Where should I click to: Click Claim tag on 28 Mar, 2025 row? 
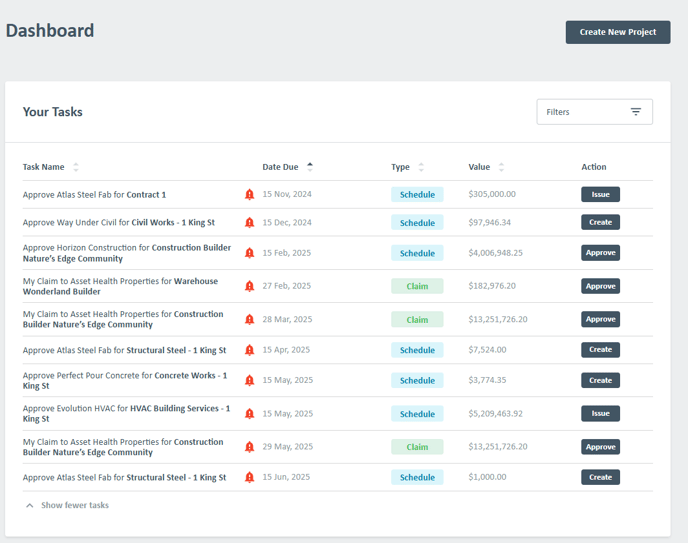point(417,319)
